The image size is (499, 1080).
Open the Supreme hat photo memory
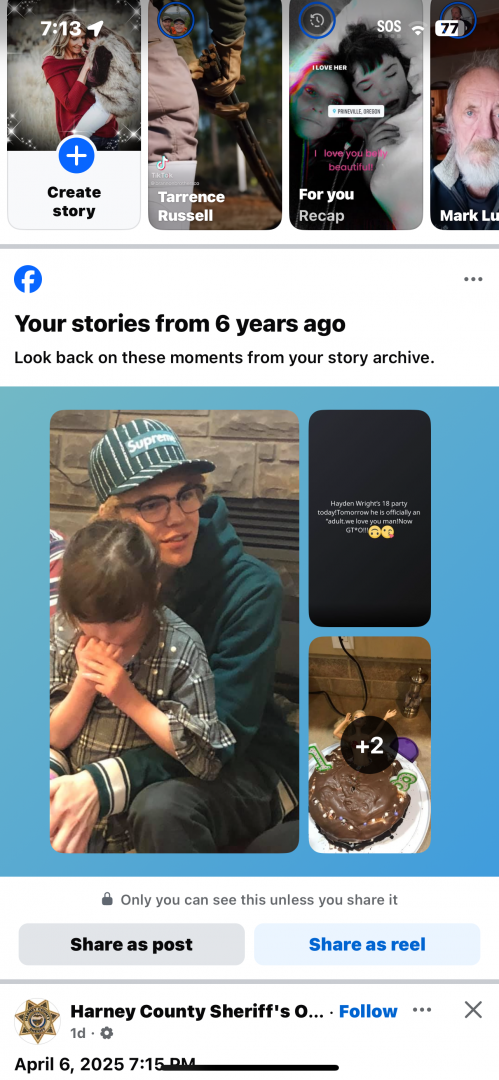(x=174, y=632)
